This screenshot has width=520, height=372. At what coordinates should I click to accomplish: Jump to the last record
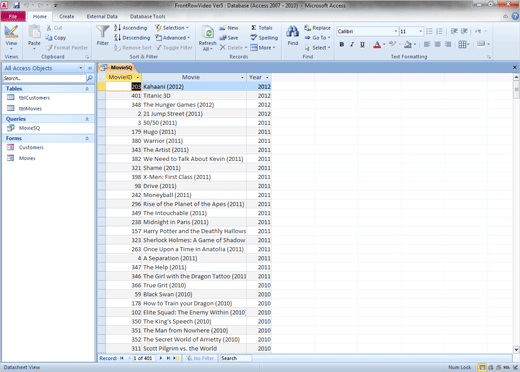click(x=168, y=358)
